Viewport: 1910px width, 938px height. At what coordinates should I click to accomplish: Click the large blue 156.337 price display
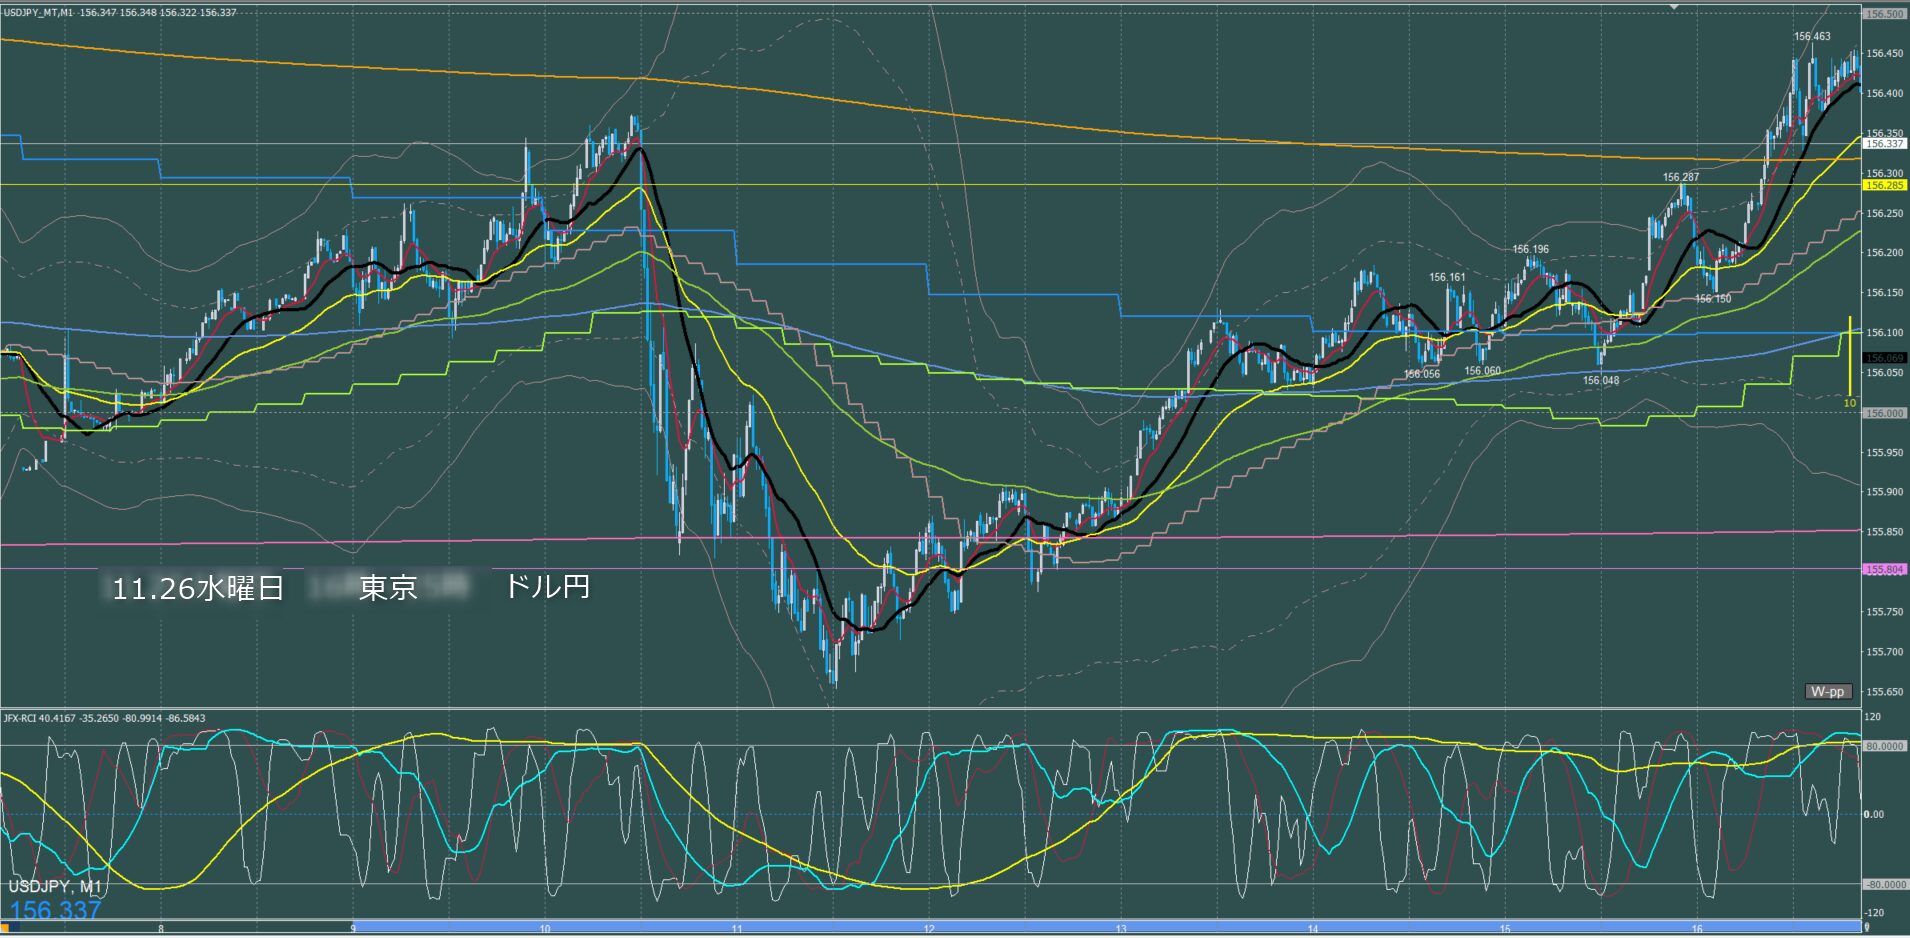55,910
